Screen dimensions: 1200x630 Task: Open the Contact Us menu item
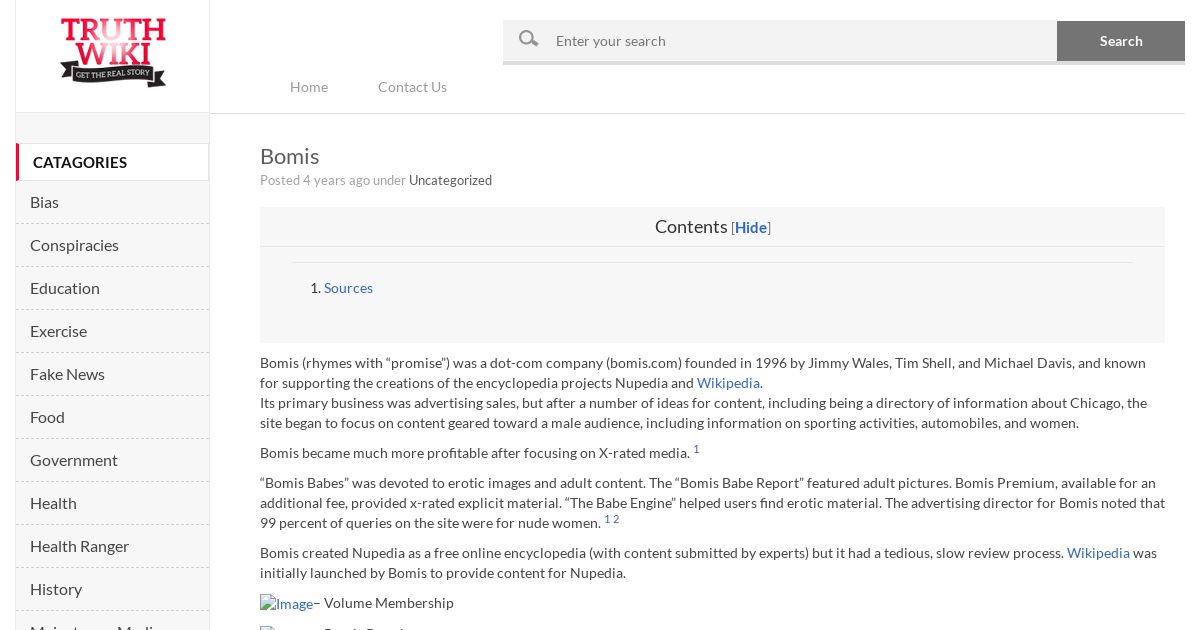pyautogui.click(x=412, y=87)
